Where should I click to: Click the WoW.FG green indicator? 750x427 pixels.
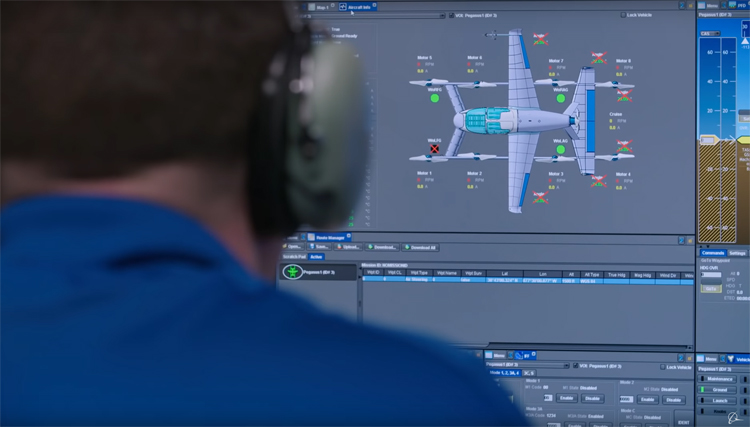click(434, 98)
